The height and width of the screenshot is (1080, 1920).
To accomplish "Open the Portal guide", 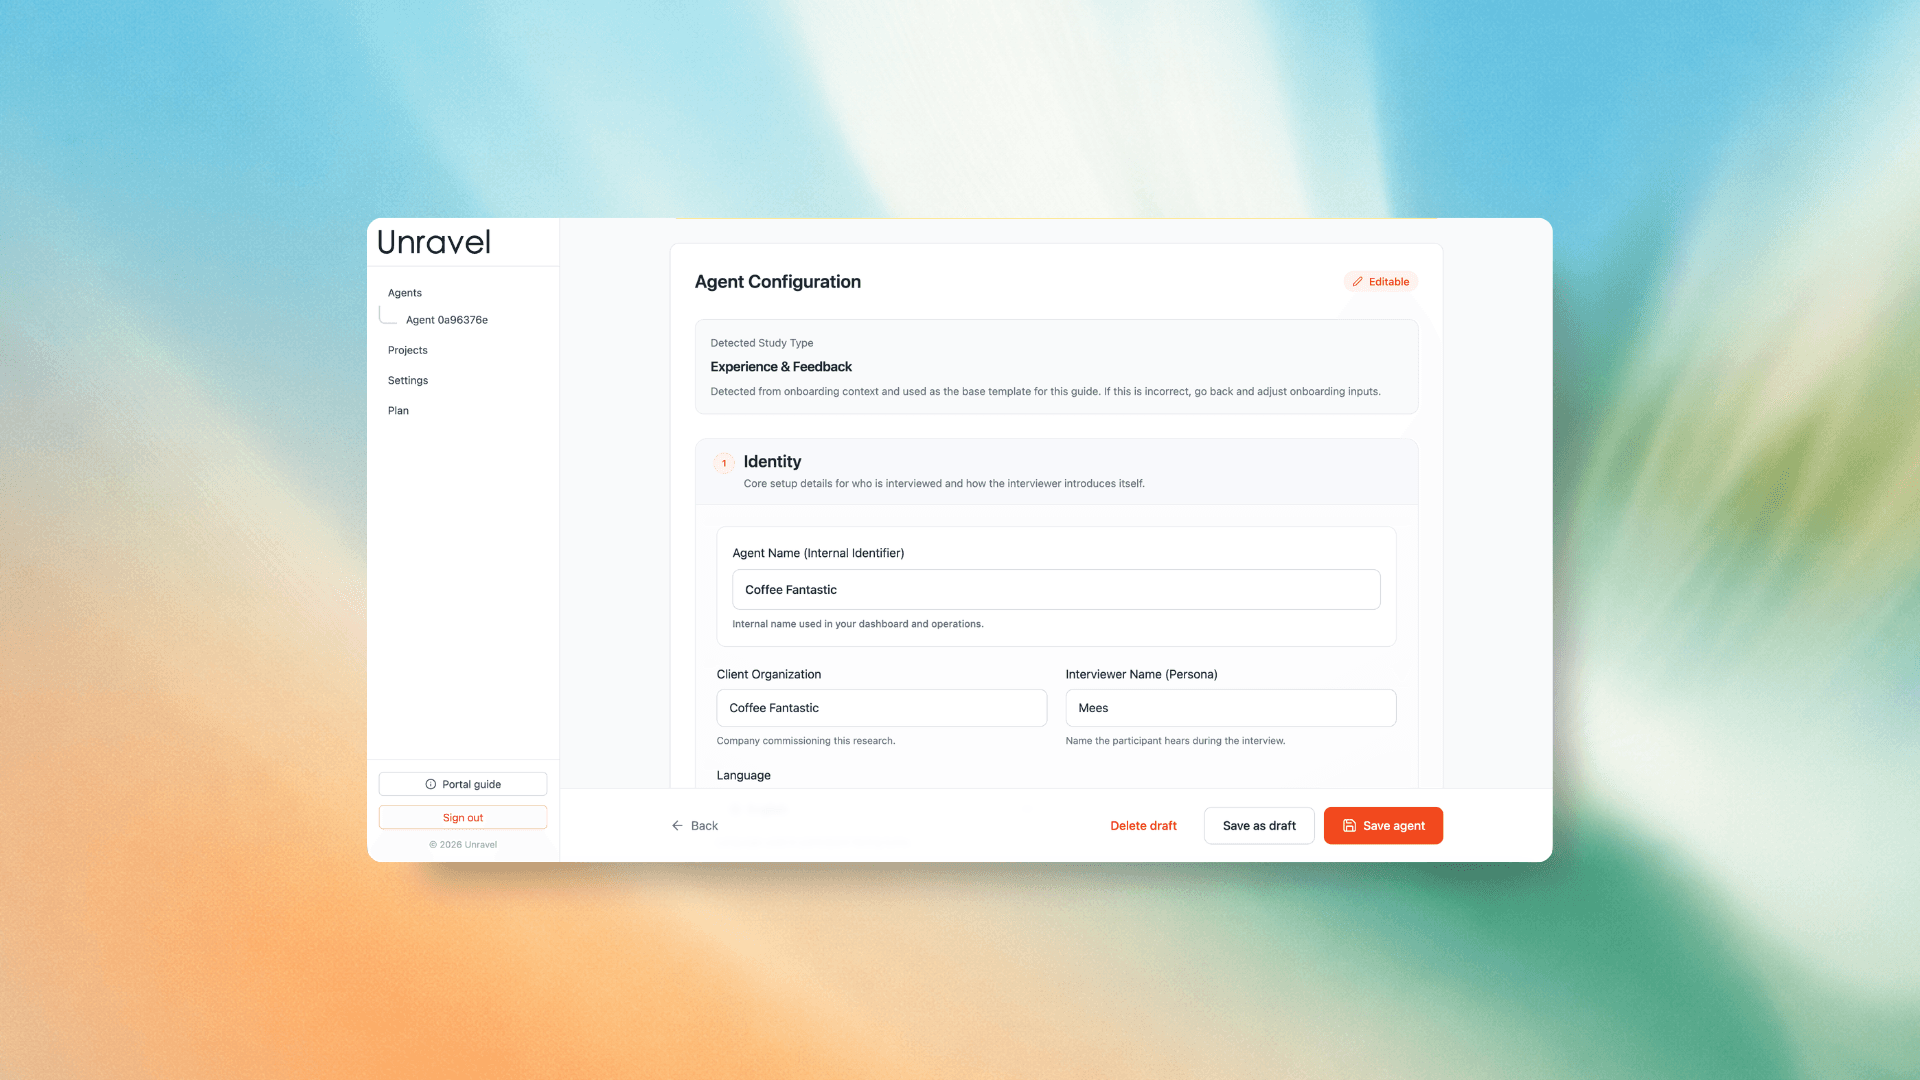I will tap(462, 784).
